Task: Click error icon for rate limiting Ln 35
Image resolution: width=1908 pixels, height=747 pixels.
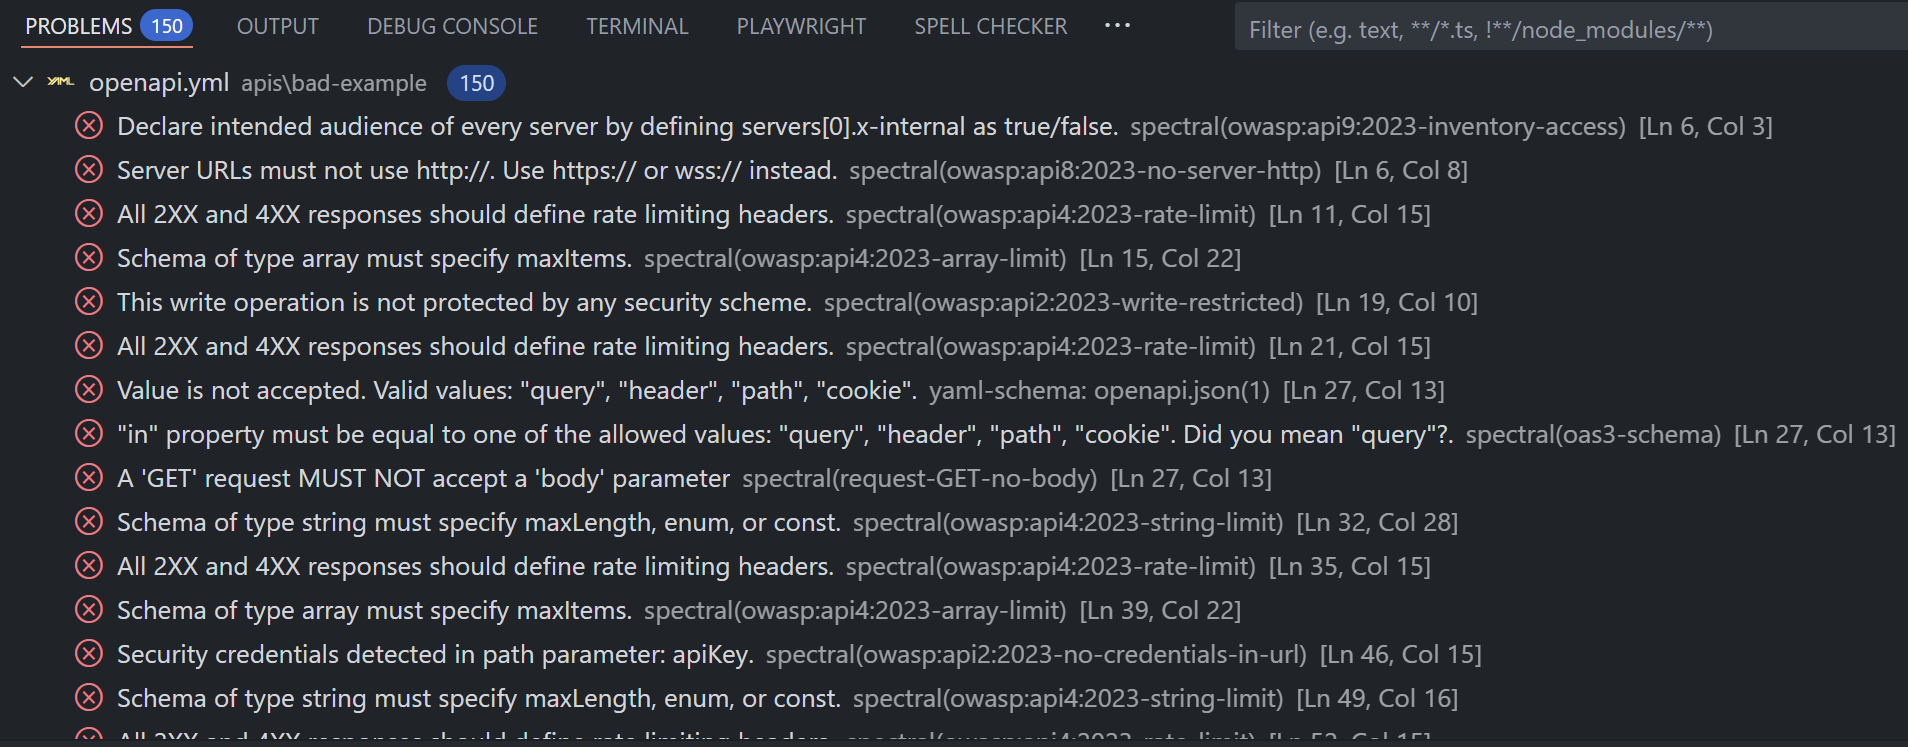Action: pos(89,566)
